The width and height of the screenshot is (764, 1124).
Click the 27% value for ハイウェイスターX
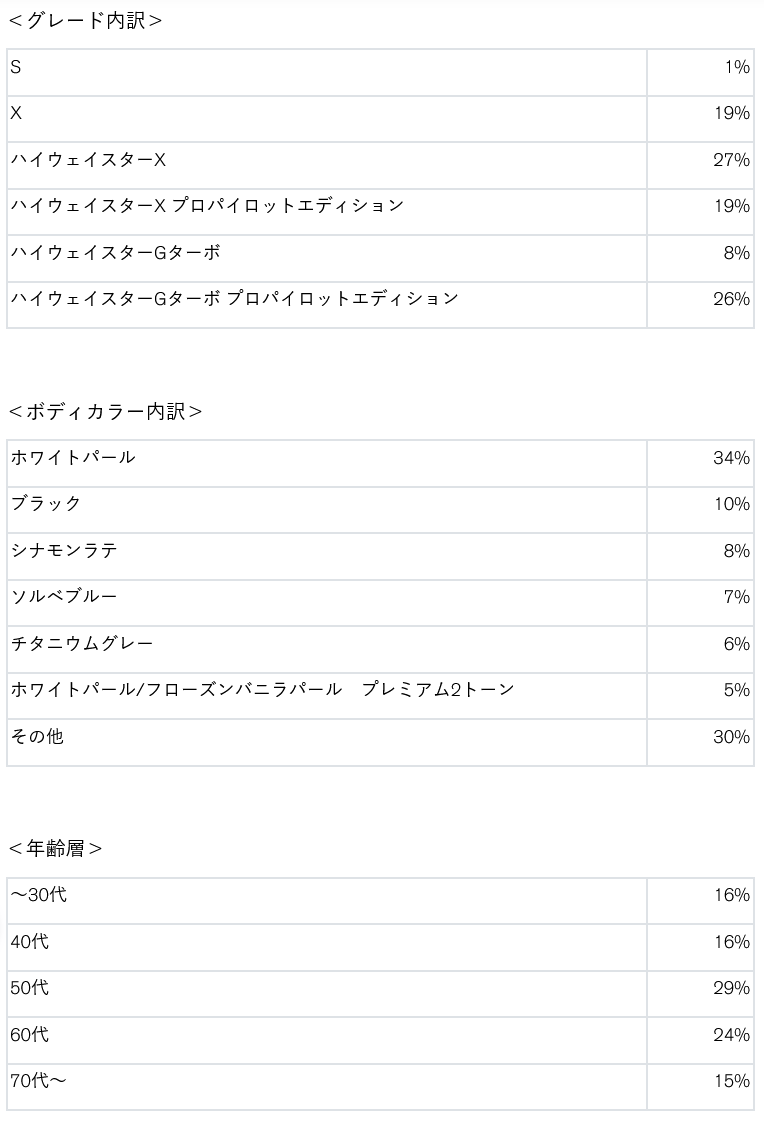(x=731, y=160)
